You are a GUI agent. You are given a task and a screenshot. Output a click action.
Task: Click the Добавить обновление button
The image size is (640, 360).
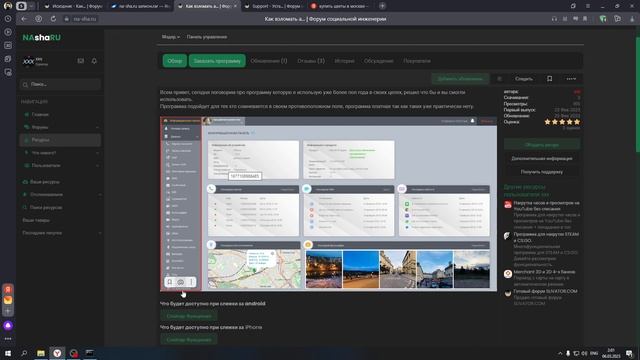pos(460,79)
